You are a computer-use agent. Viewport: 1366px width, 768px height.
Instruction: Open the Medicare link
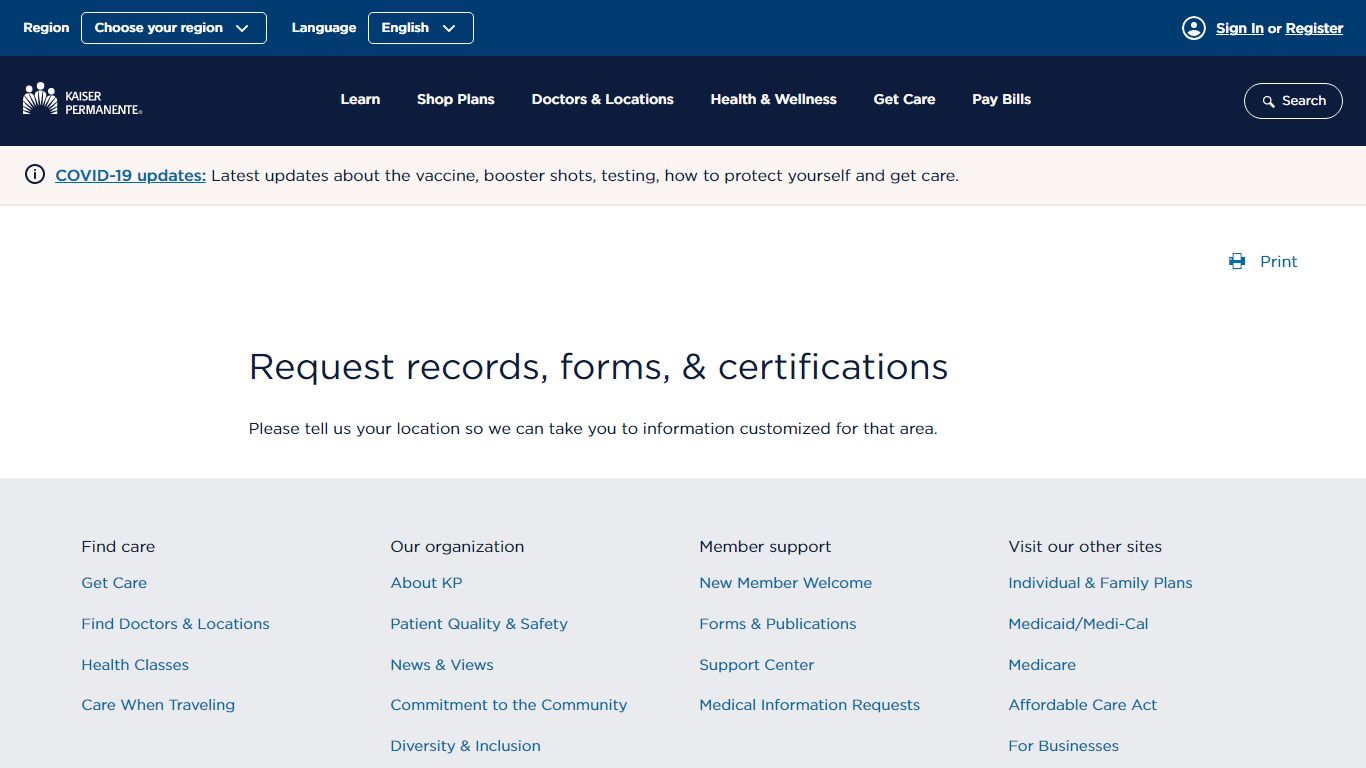tap(1042, 665)
